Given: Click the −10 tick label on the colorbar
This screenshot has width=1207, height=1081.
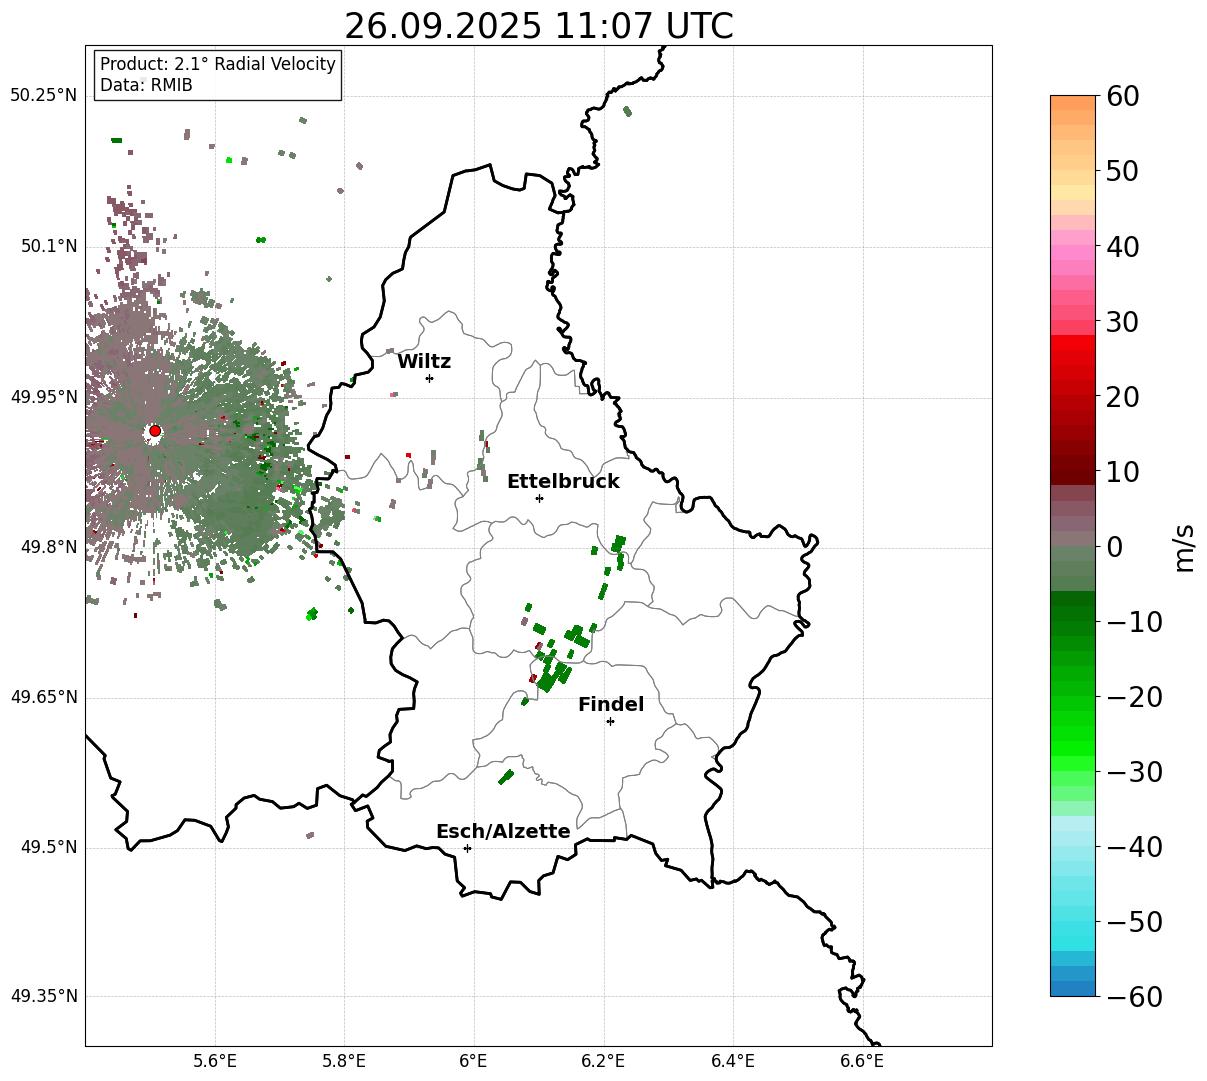Looking at the screenshot, I should 1133,622.
